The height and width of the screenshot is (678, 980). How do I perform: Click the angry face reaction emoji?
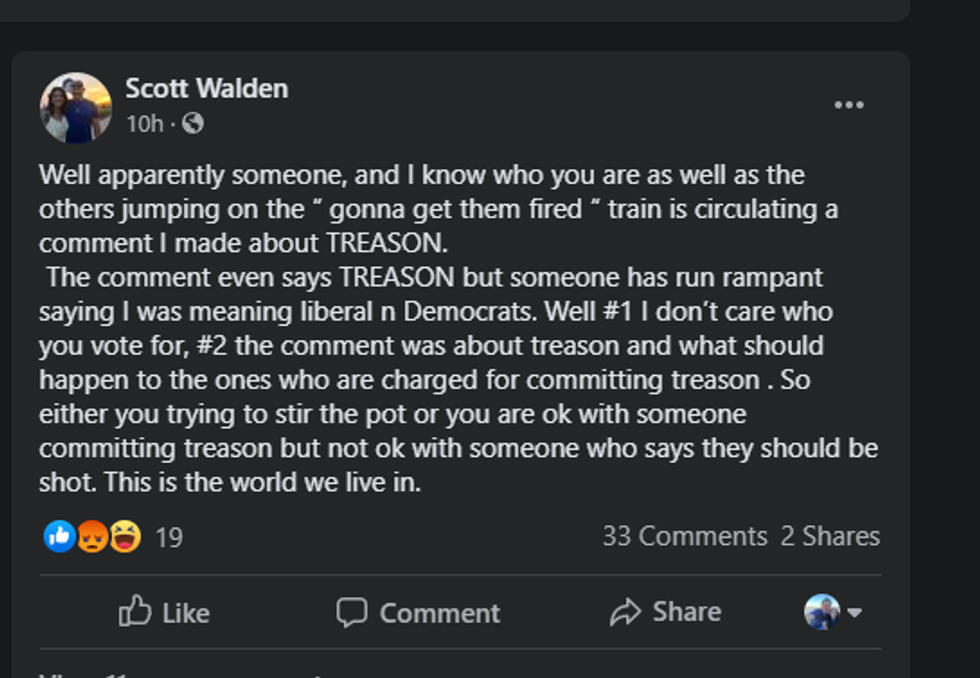pos(92,537)
